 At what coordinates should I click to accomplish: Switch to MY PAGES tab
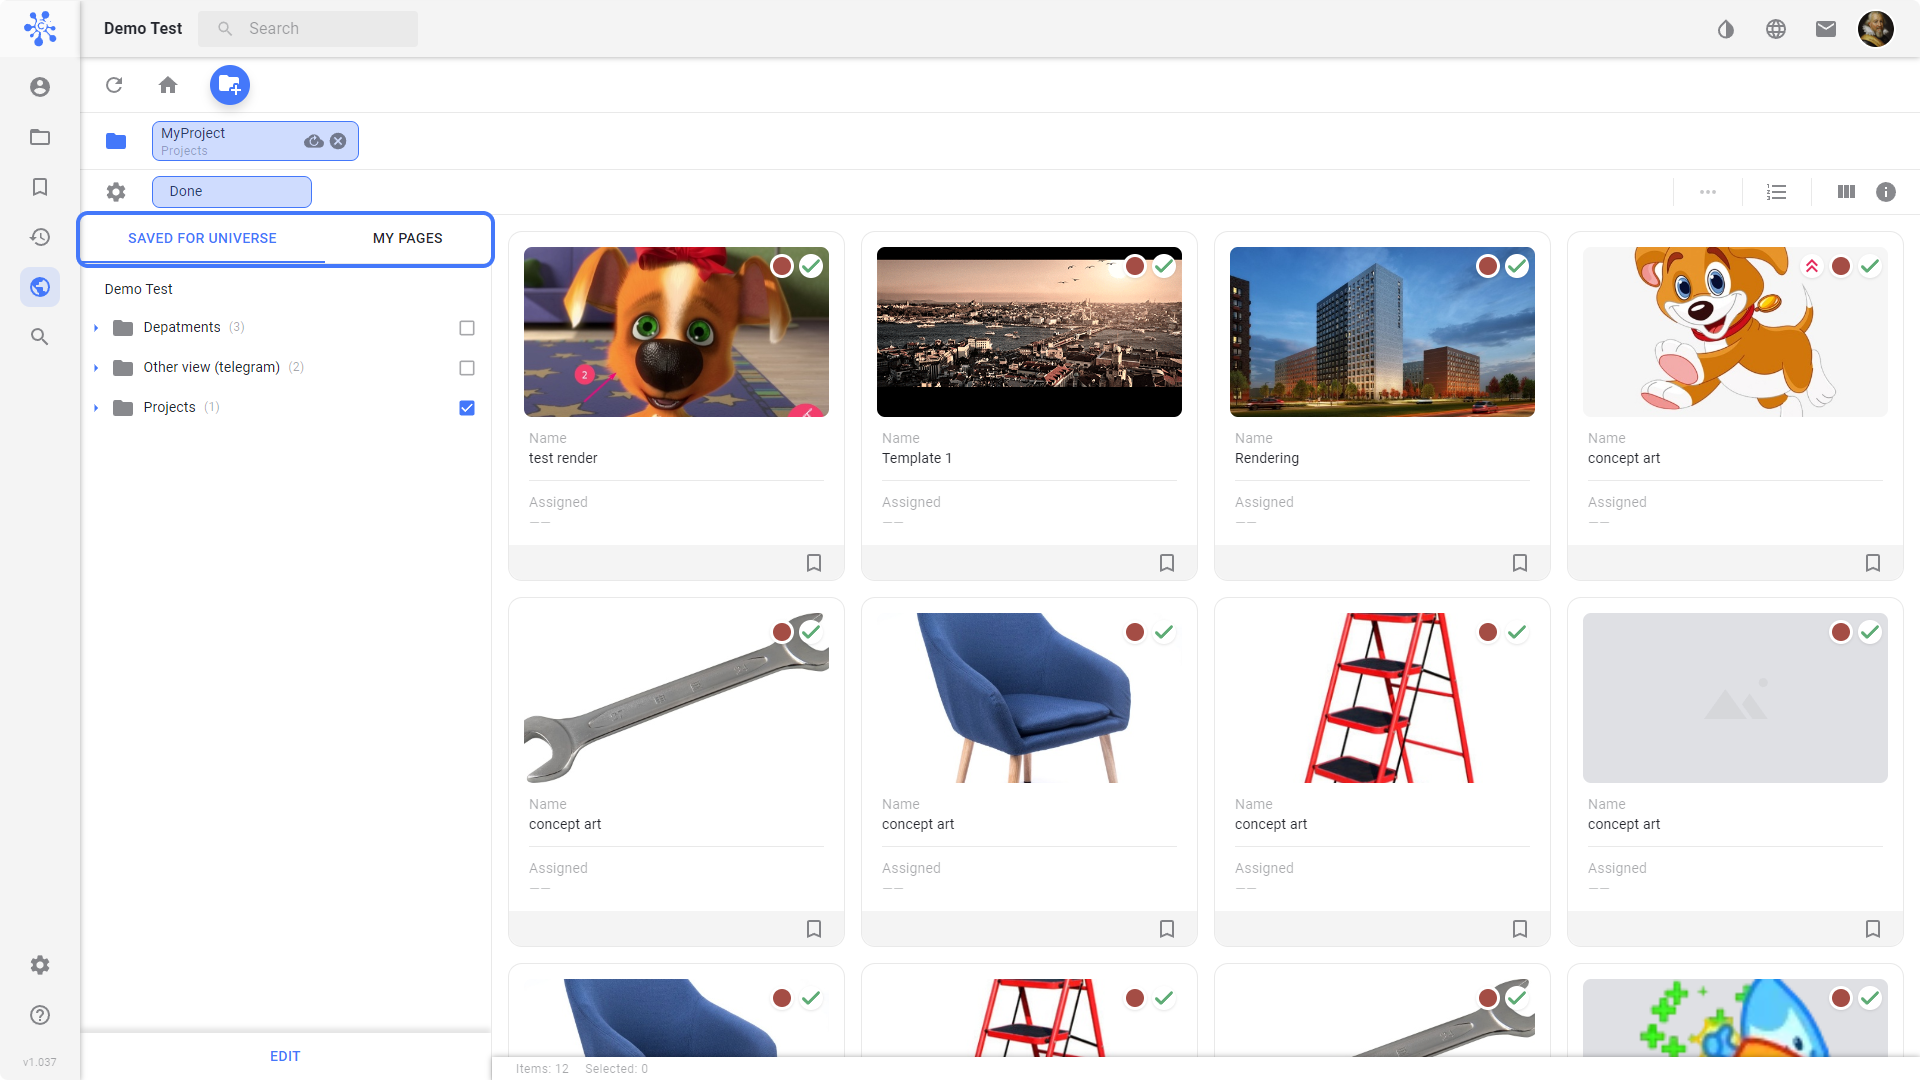coord(408,238)
